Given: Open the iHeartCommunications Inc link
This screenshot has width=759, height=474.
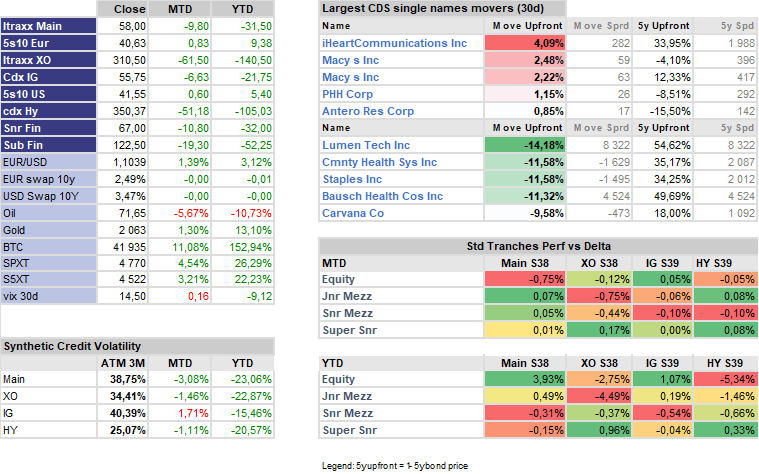Looking at the screenshot, I should [x=395, y=43].
